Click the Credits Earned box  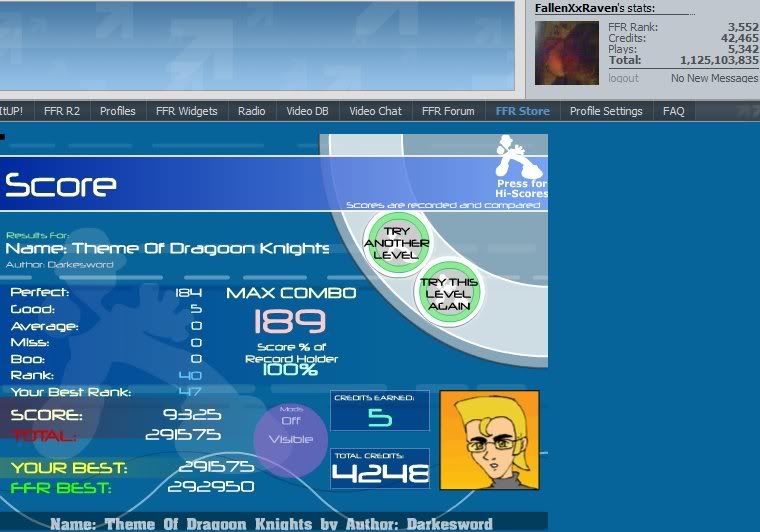tap(380, 410)
